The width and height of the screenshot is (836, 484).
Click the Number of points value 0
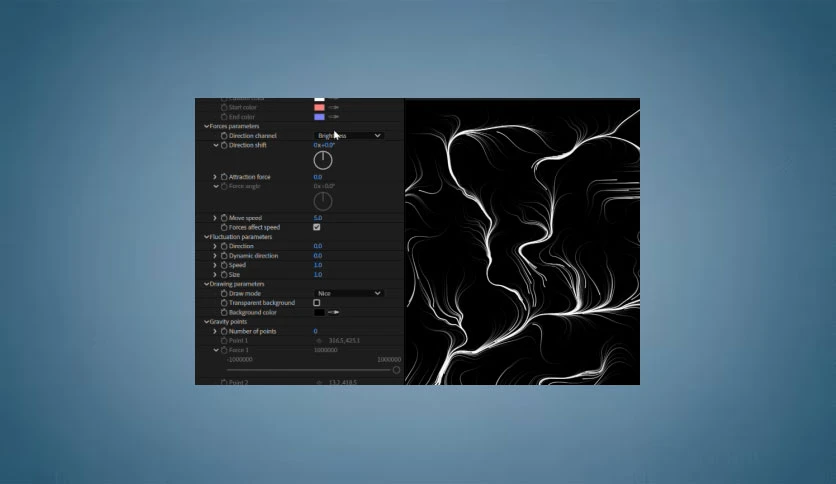316,332
